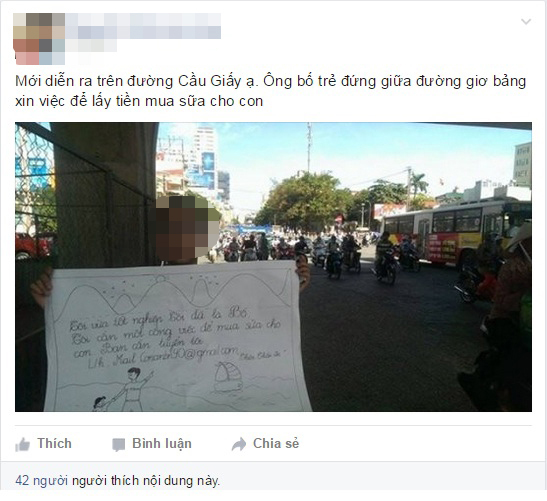Screen dimensions: 547x501
Task: Click the blurred timestamp below the poster name
Action: click(x=91, y=45)
